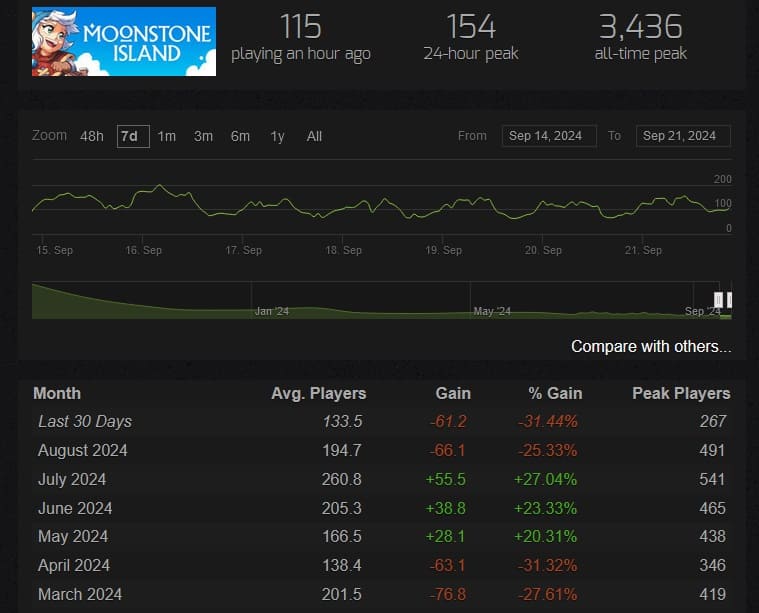The image size is (759, 613).
Task: Select the 1y zoom range
Action: pos(277,136)
